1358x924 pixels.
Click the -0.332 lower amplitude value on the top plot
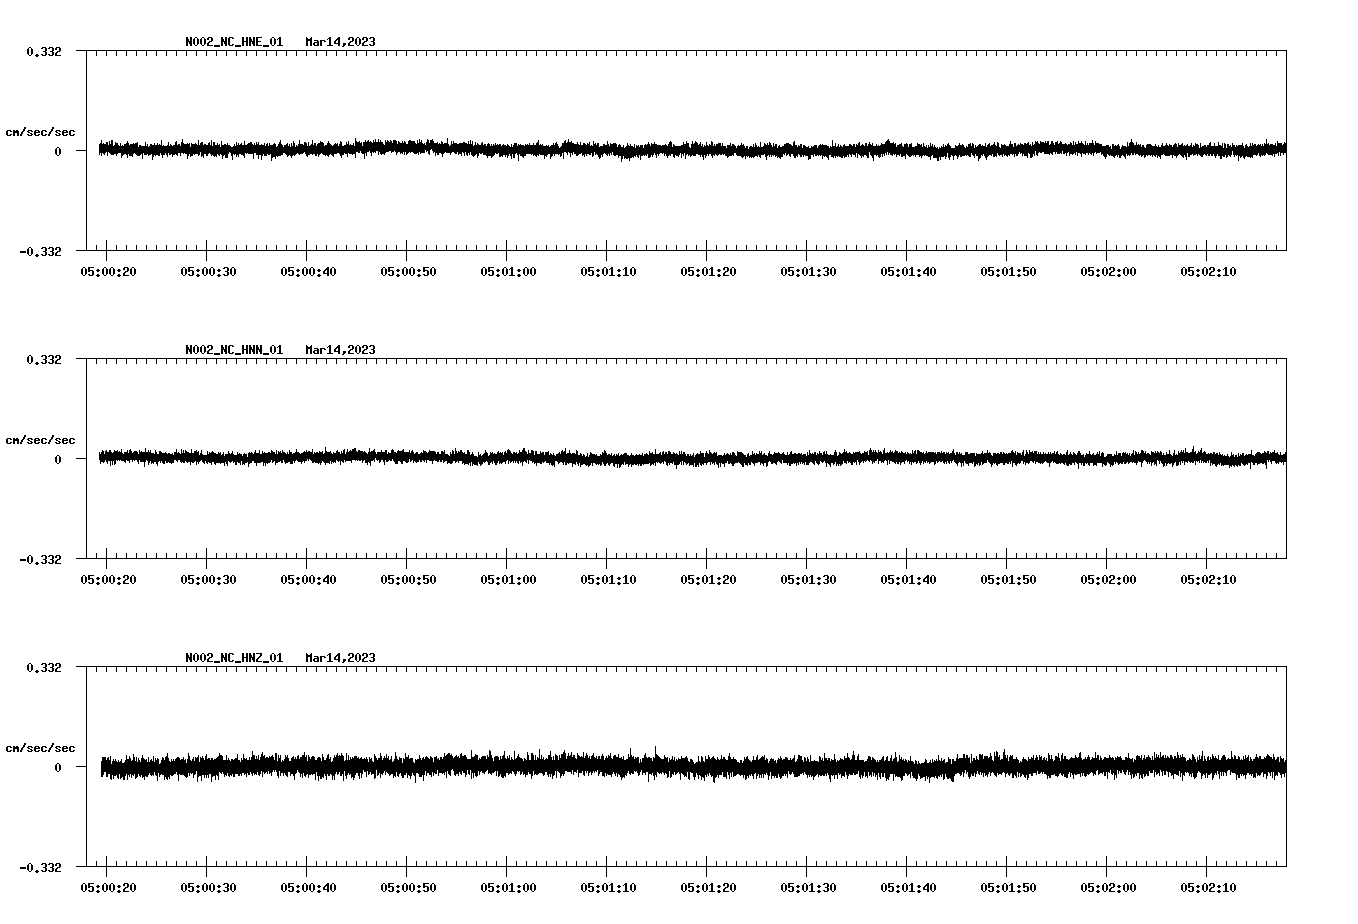42,251
